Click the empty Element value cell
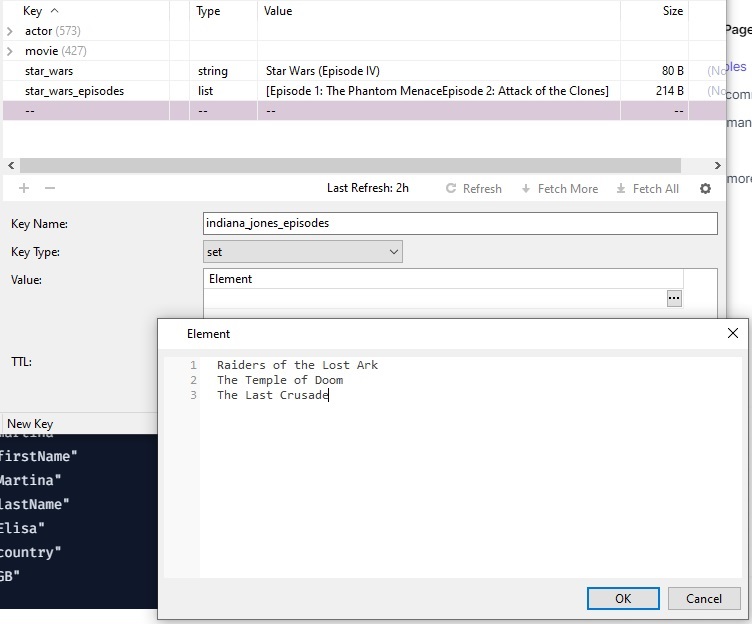Viewport: 752px width, 624px height. point(435,298)
